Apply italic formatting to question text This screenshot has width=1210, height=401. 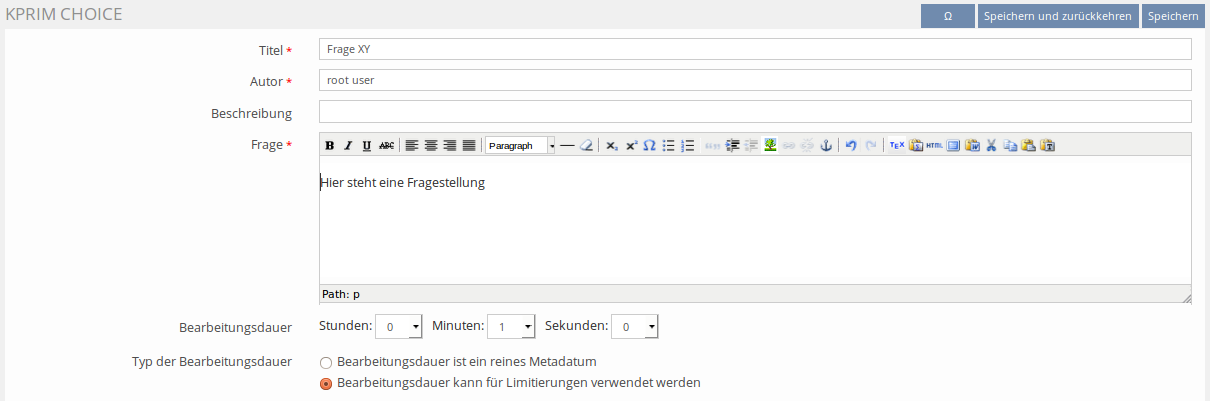click(x=348, y=145)
